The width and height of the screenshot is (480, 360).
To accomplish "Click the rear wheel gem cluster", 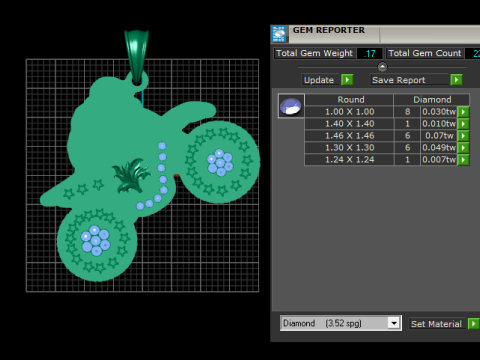I will 95,240.
